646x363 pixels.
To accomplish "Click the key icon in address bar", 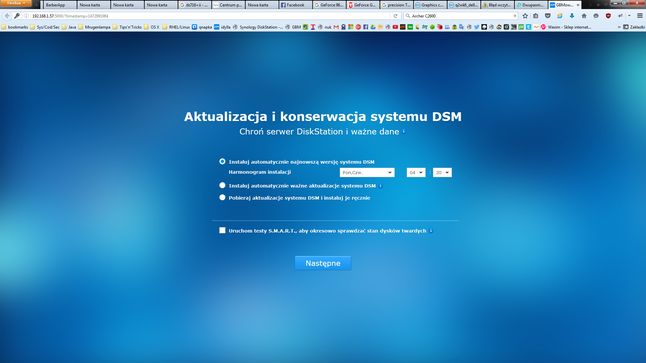I will tap(16, 16).
